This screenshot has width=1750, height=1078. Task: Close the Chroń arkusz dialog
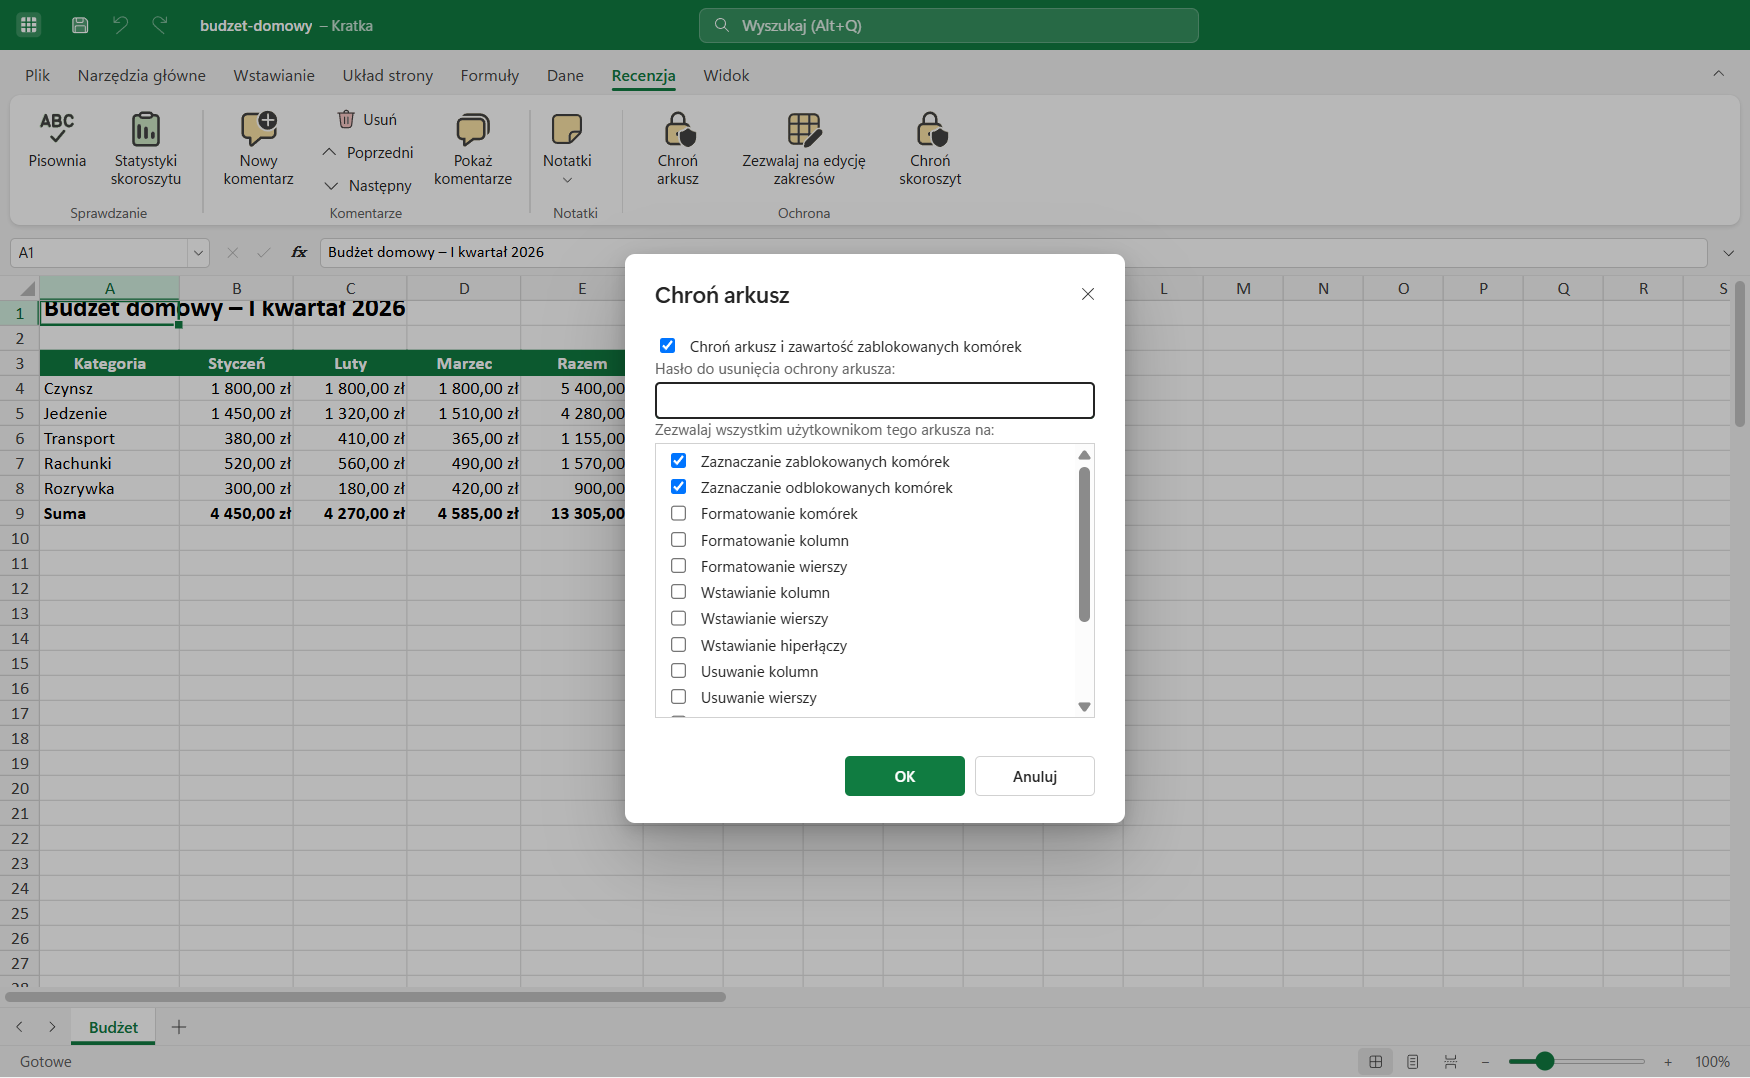coord(1088,294)
